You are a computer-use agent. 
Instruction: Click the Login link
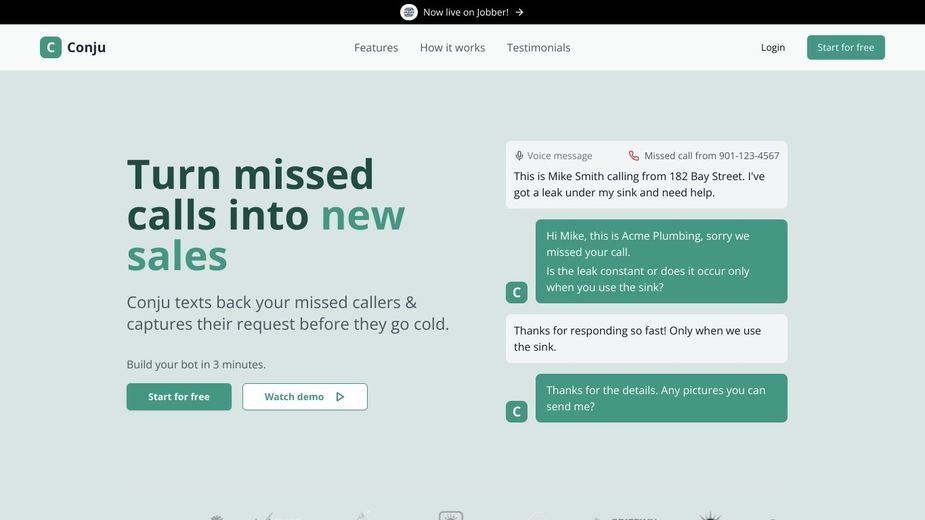pos(773,47)
